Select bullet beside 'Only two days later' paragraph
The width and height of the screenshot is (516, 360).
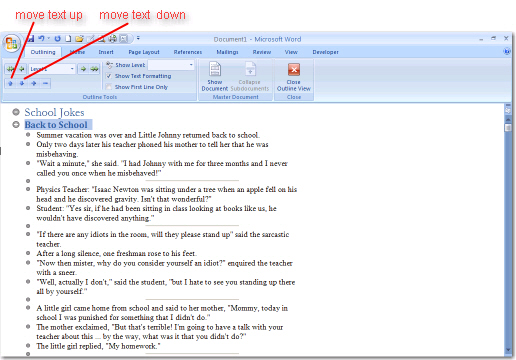click(28, 144)
